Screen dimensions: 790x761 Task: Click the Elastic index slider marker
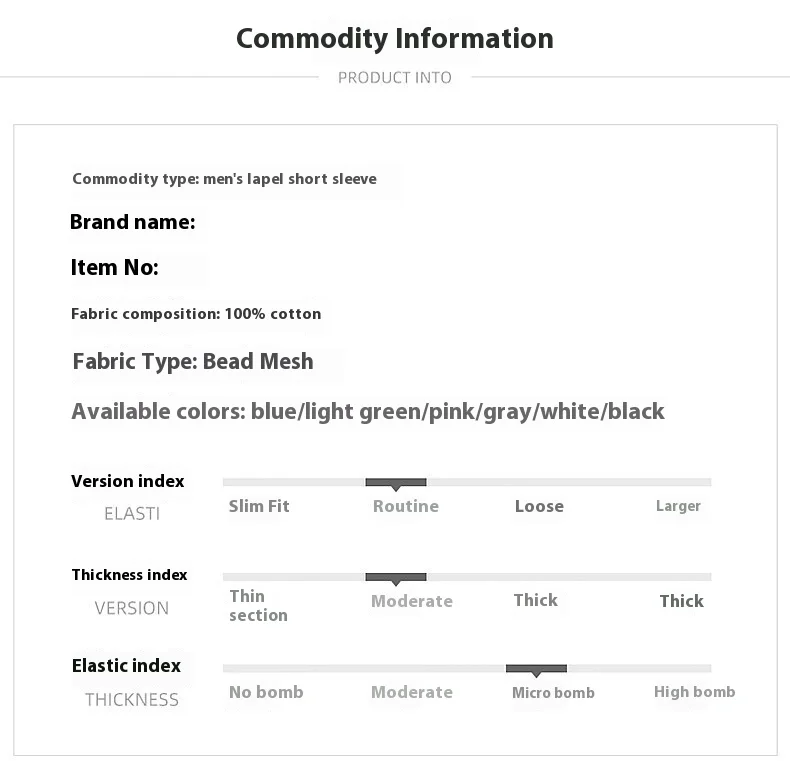click(x=536, y=669)
